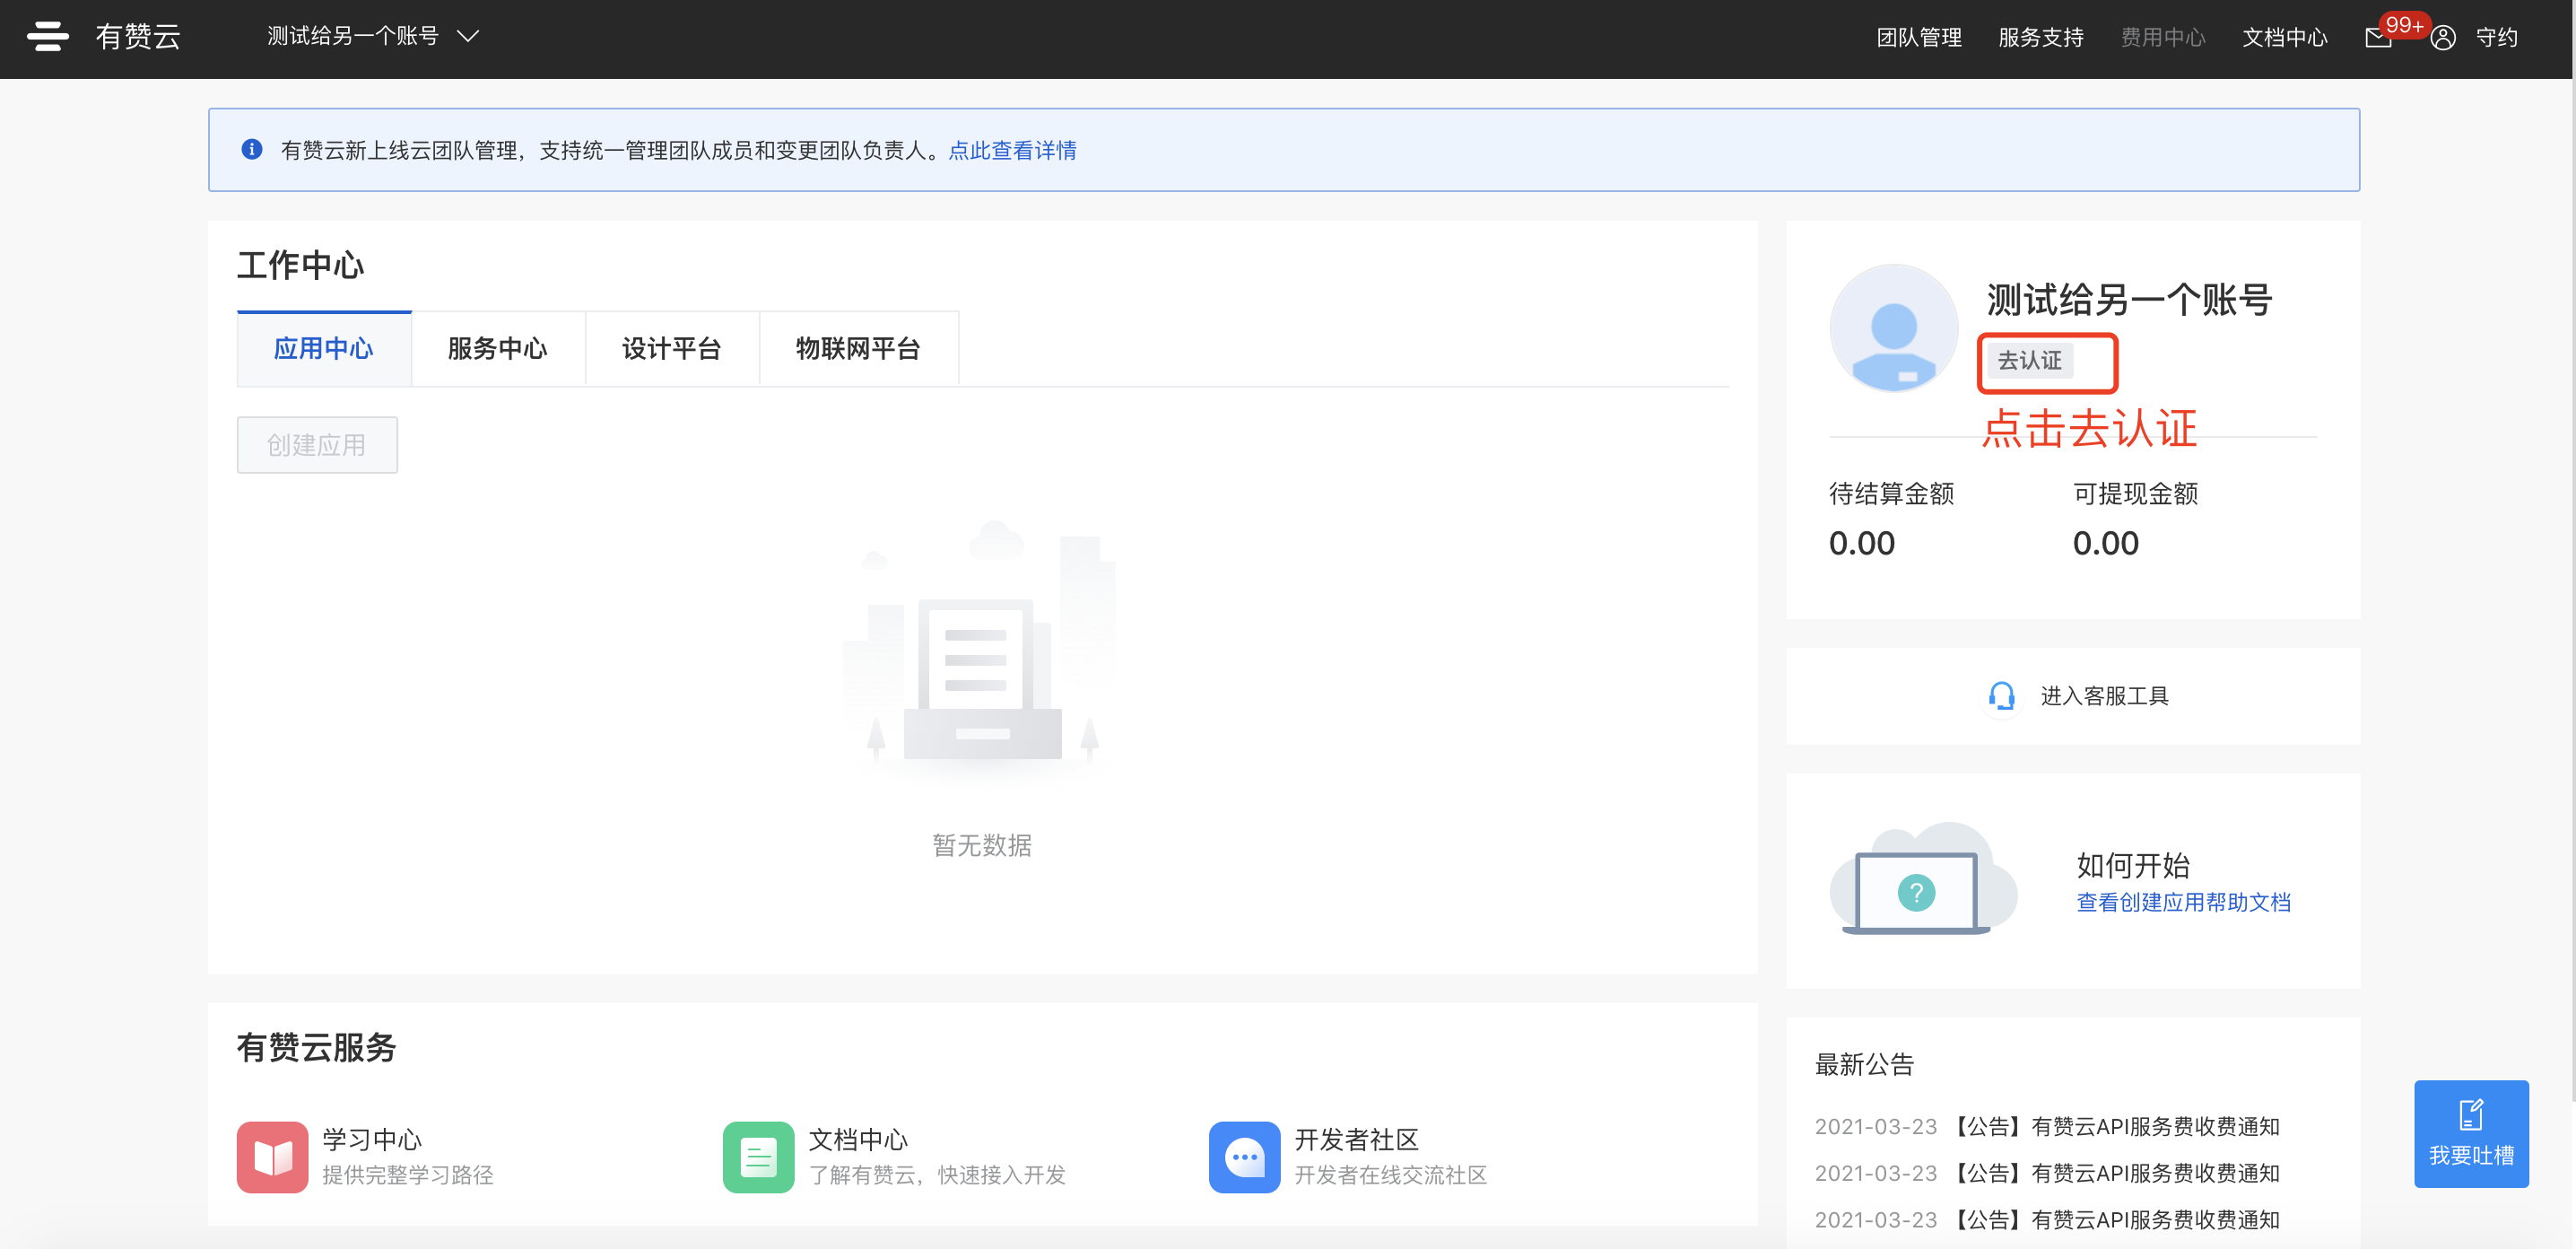Follow the 点此查看详情 link in the banner

pos(1012,150)
